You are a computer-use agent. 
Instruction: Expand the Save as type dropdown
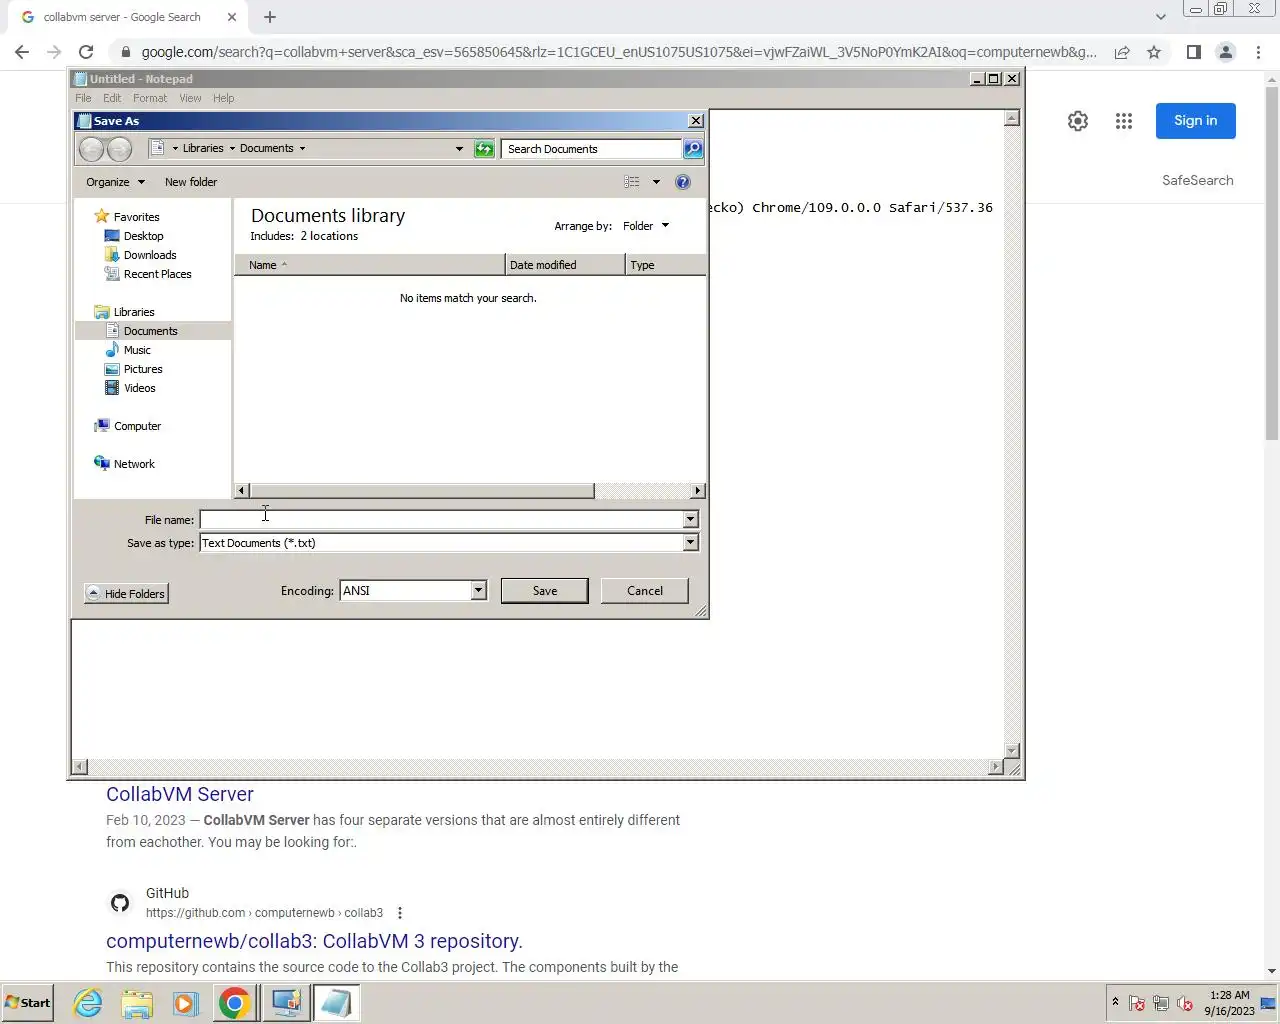pyautogui.click(x=690, y=543)
